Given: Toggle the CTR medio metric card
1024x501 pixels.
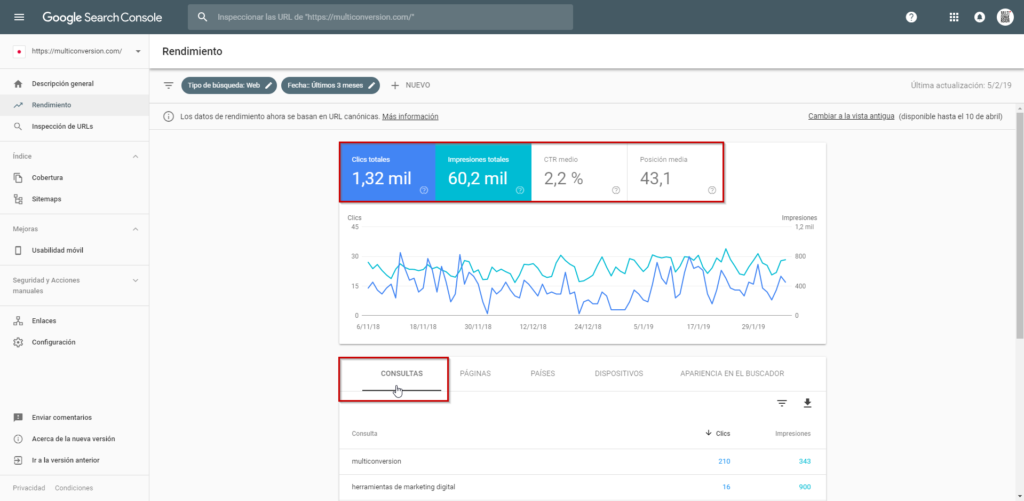Looking at the screenshot, I should click(579, 172).
